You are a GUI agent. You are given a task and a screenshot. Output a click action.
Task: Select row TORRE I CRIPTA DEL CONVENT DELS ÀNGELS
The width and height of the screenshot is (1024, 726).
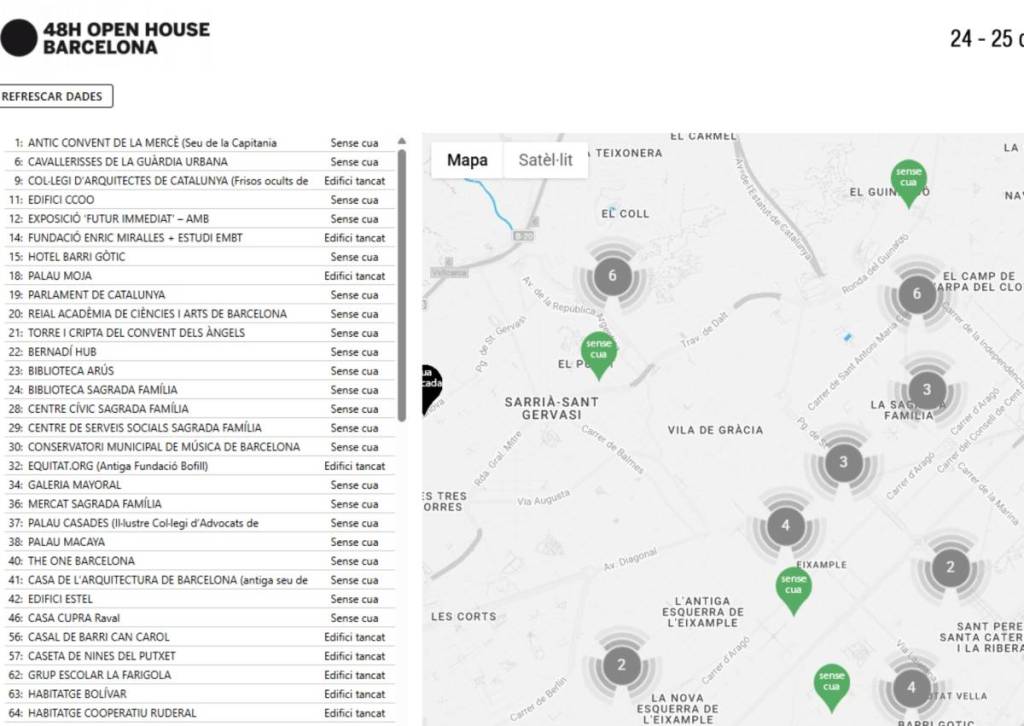coord(200,332)
